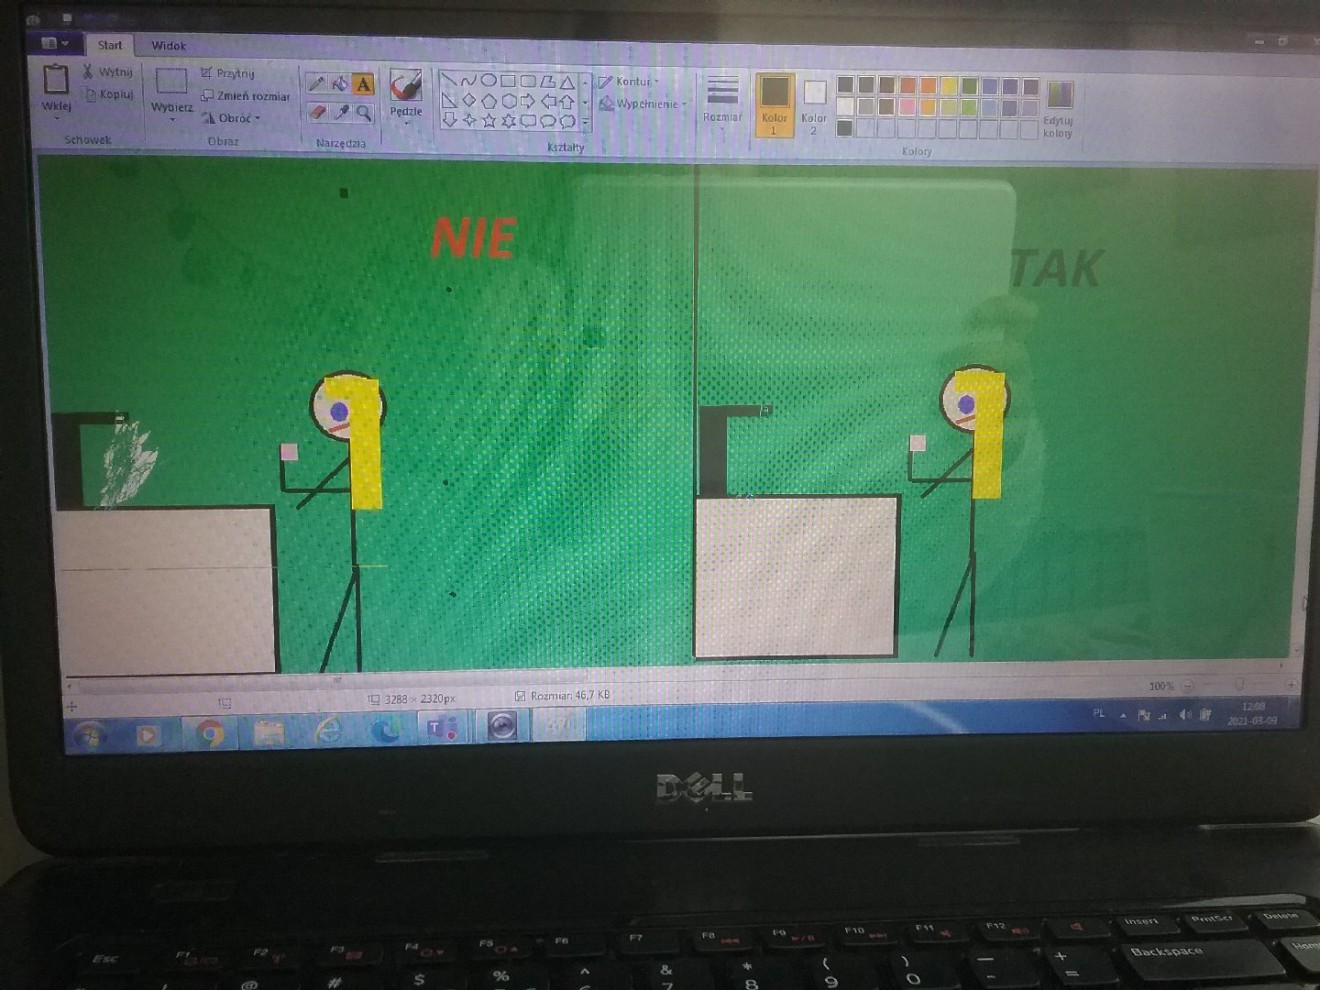
Task: Open the Start ribbon tab
Action: click(x=110, y=45)
